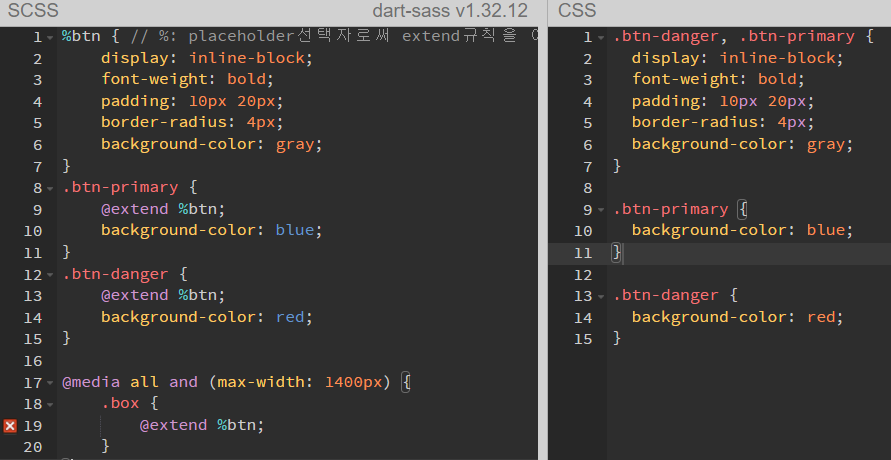Click the placeholder comment on SCSS line 1
This screenshot has height=460, width=891.
point(334,36)
